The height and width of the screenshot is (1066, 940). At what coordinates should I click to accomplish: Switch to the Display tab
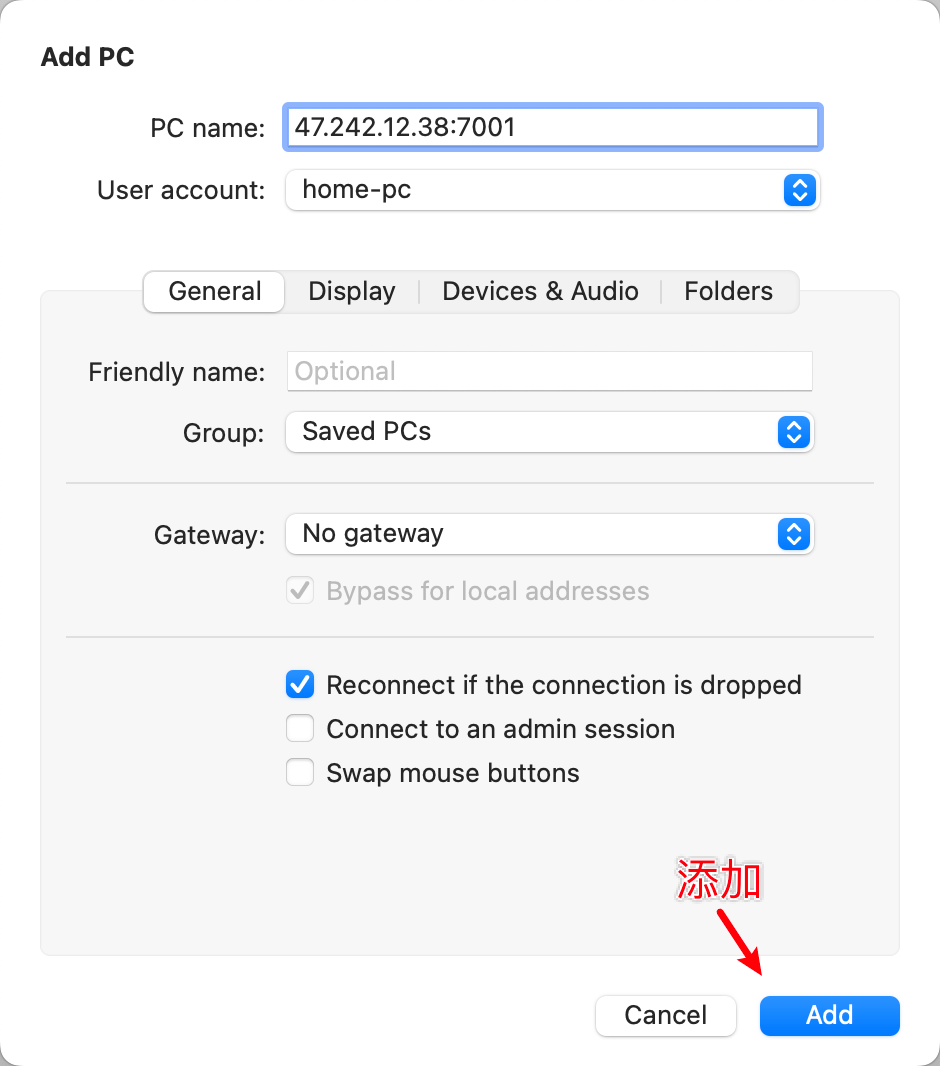[x=352, y=292]
